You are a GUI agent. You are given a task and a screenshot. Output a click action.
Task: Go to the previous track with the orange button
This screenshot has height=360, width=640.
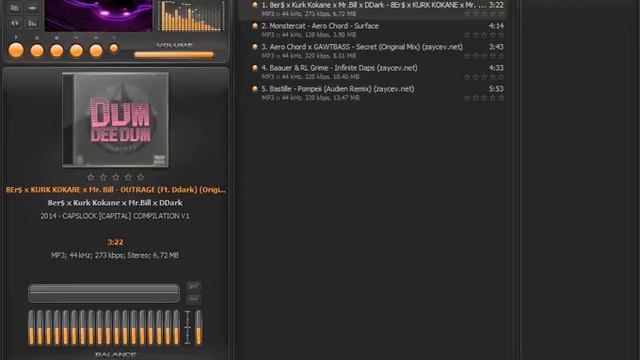pos(76,51)
